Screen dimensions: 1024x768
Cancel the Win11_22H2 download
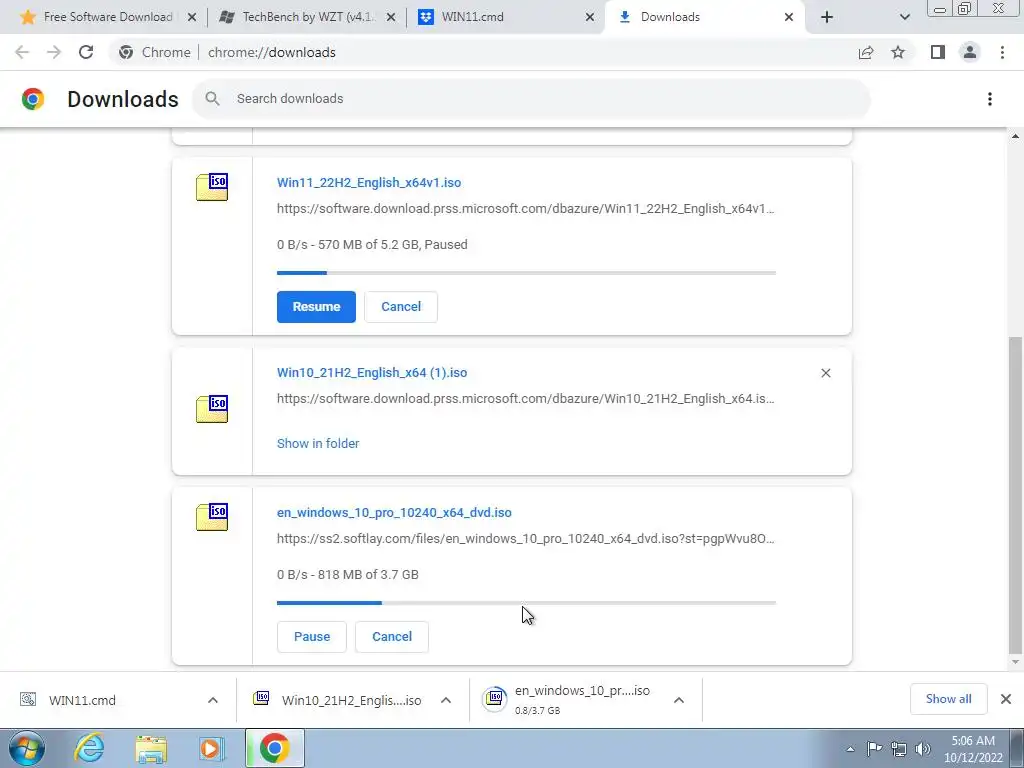click(x=400, y=307)
